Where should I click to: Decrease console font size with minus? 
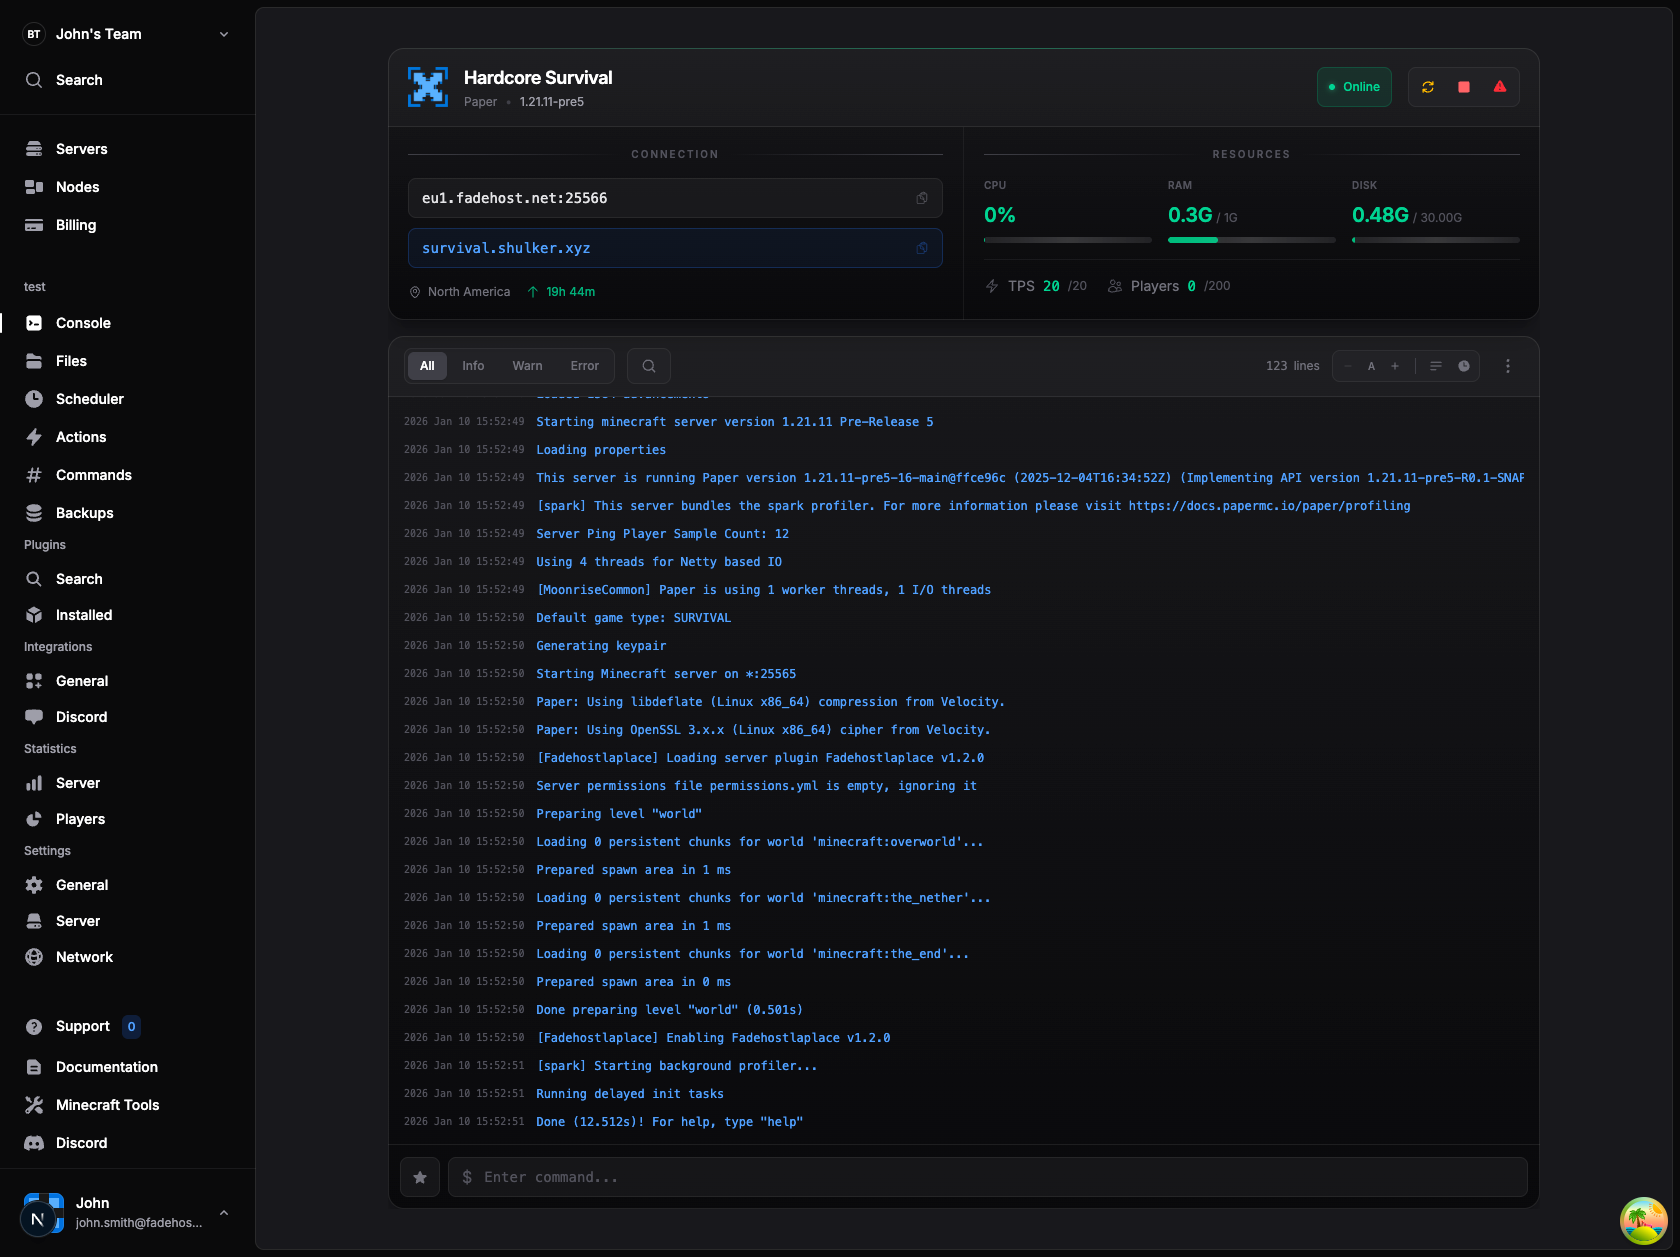[x=1348, y=366]
